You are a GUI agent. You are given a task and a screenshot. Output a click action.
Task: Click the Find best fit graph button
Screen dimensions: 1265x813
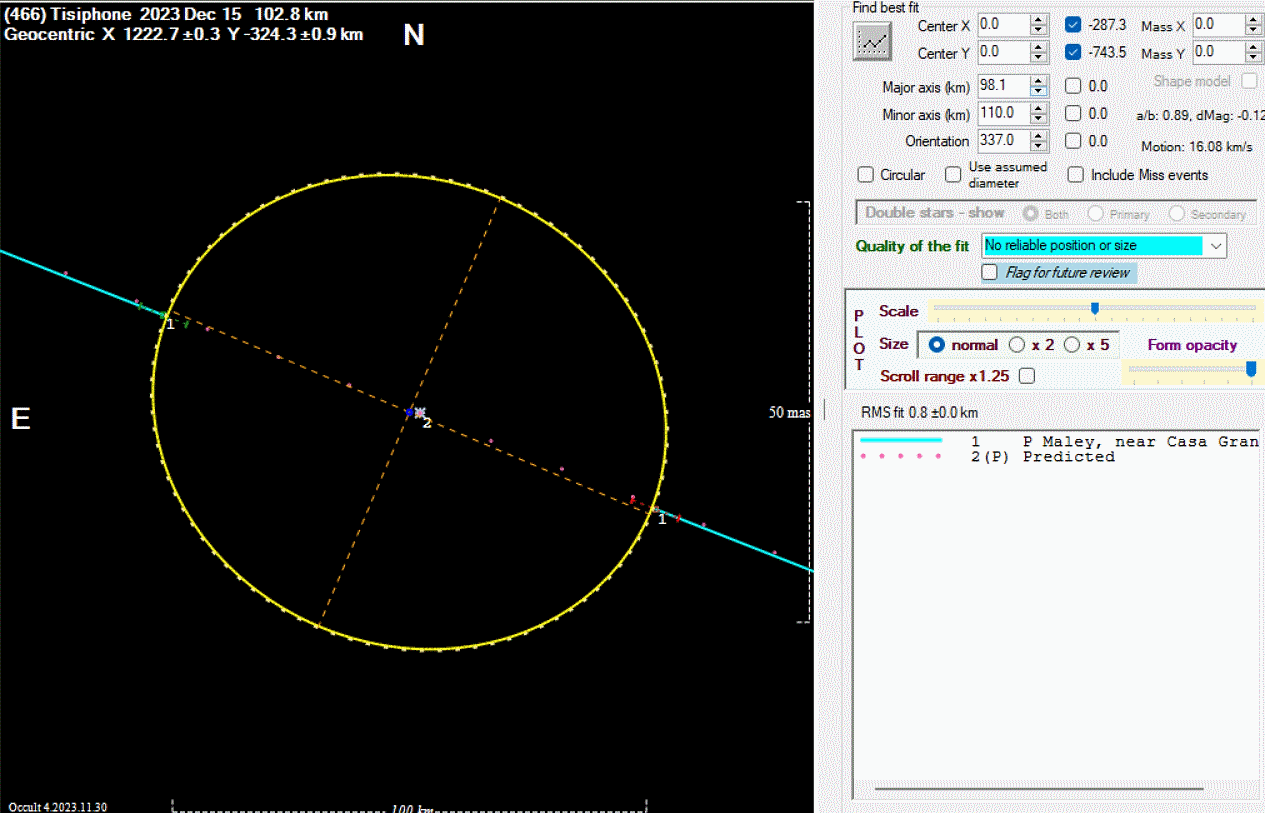click(872, 41)
